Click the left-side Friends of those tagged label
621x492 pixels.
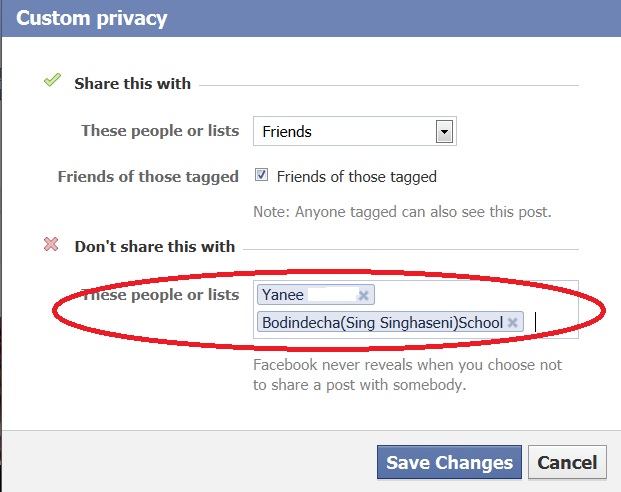click(148, 177)
